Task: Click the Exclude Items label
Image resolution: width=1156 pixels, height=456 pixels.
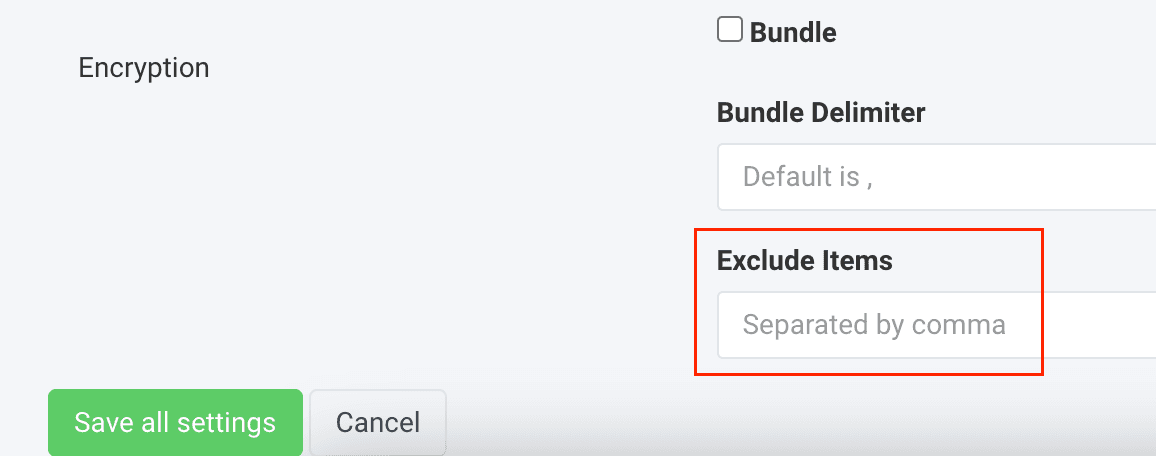Action: 804,261
